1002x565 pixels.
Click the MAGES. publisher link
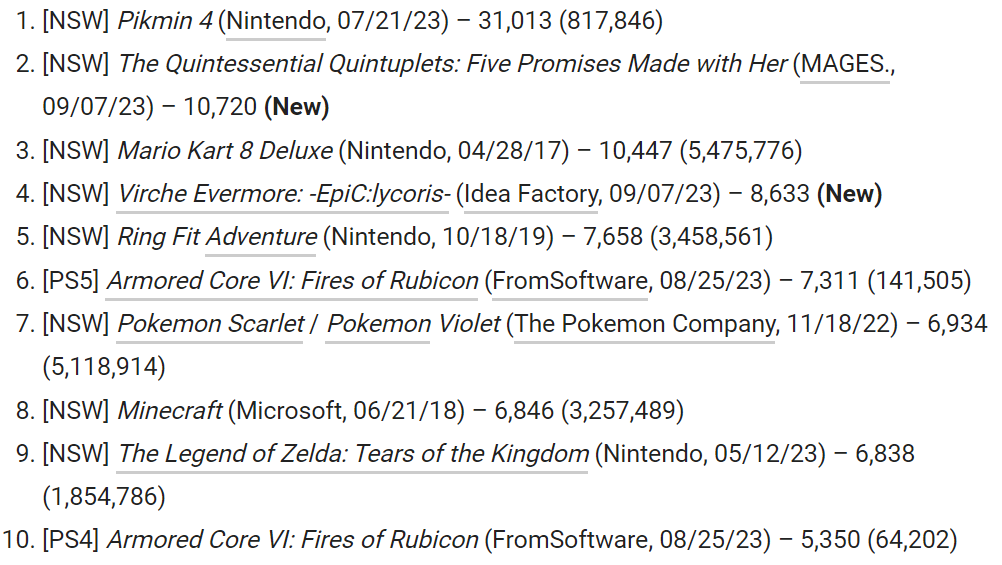point(845,64)
